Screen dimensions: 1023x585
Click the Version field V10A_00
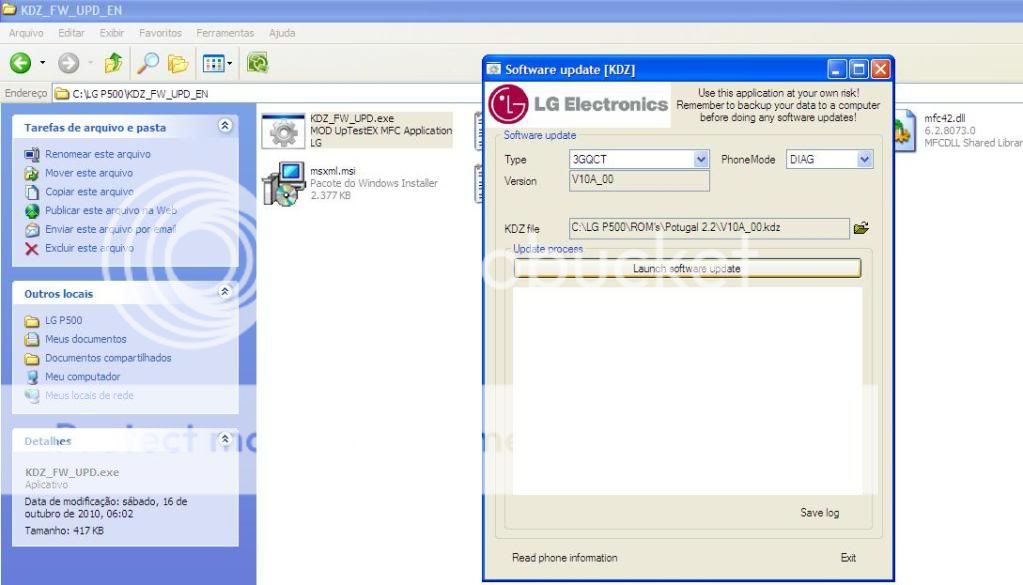[639, 181]
